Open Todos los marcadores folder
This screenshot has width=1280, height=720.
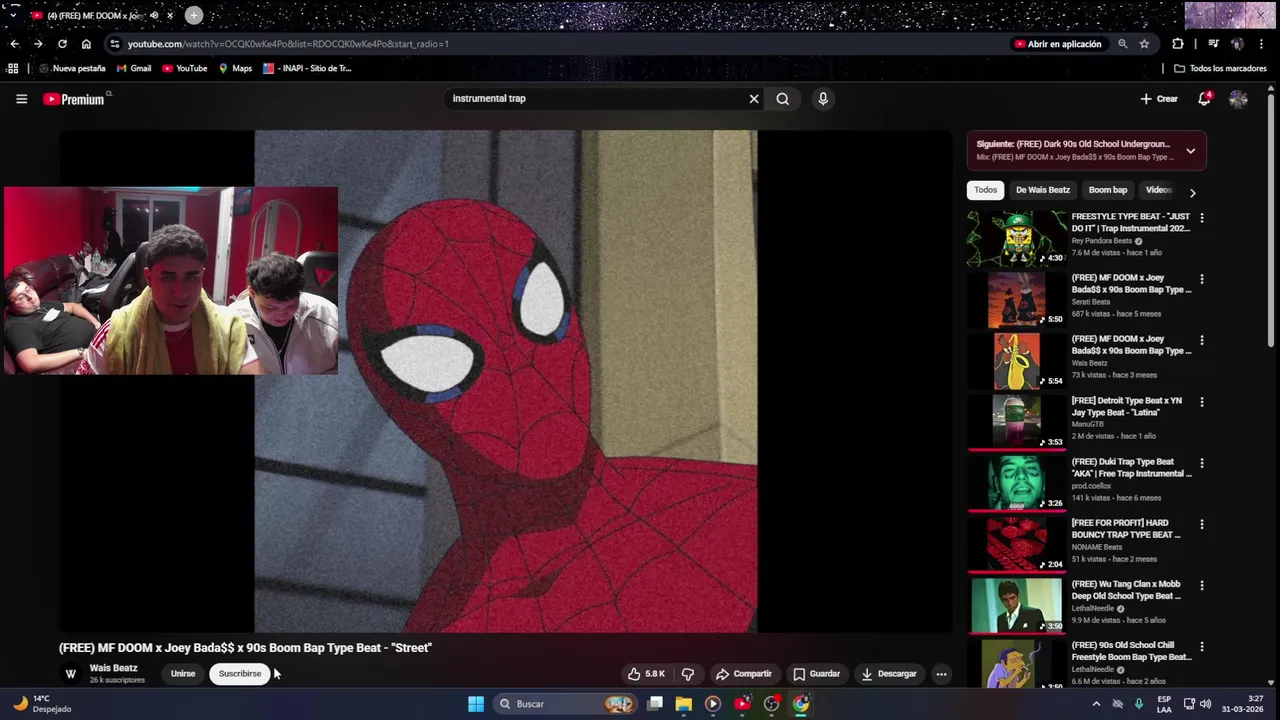tap(1220, 68)
